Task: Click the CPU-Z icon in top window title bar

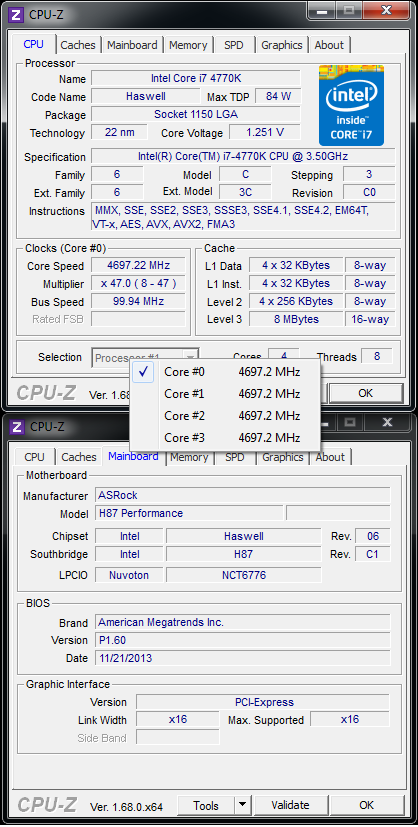Action: (x=17, y=14)
